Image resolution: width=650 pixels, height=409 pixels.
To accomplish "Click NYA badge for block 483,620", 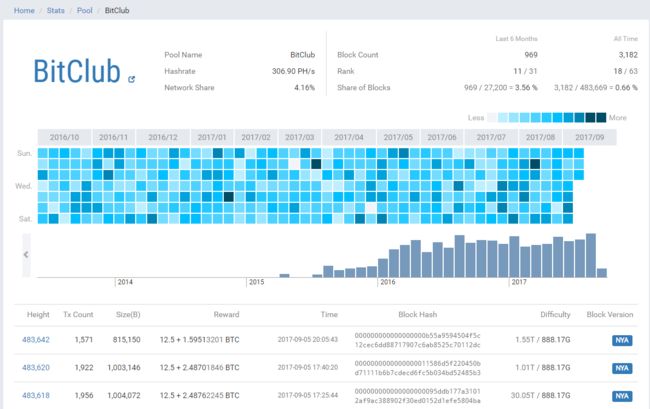I will [622, 368].
